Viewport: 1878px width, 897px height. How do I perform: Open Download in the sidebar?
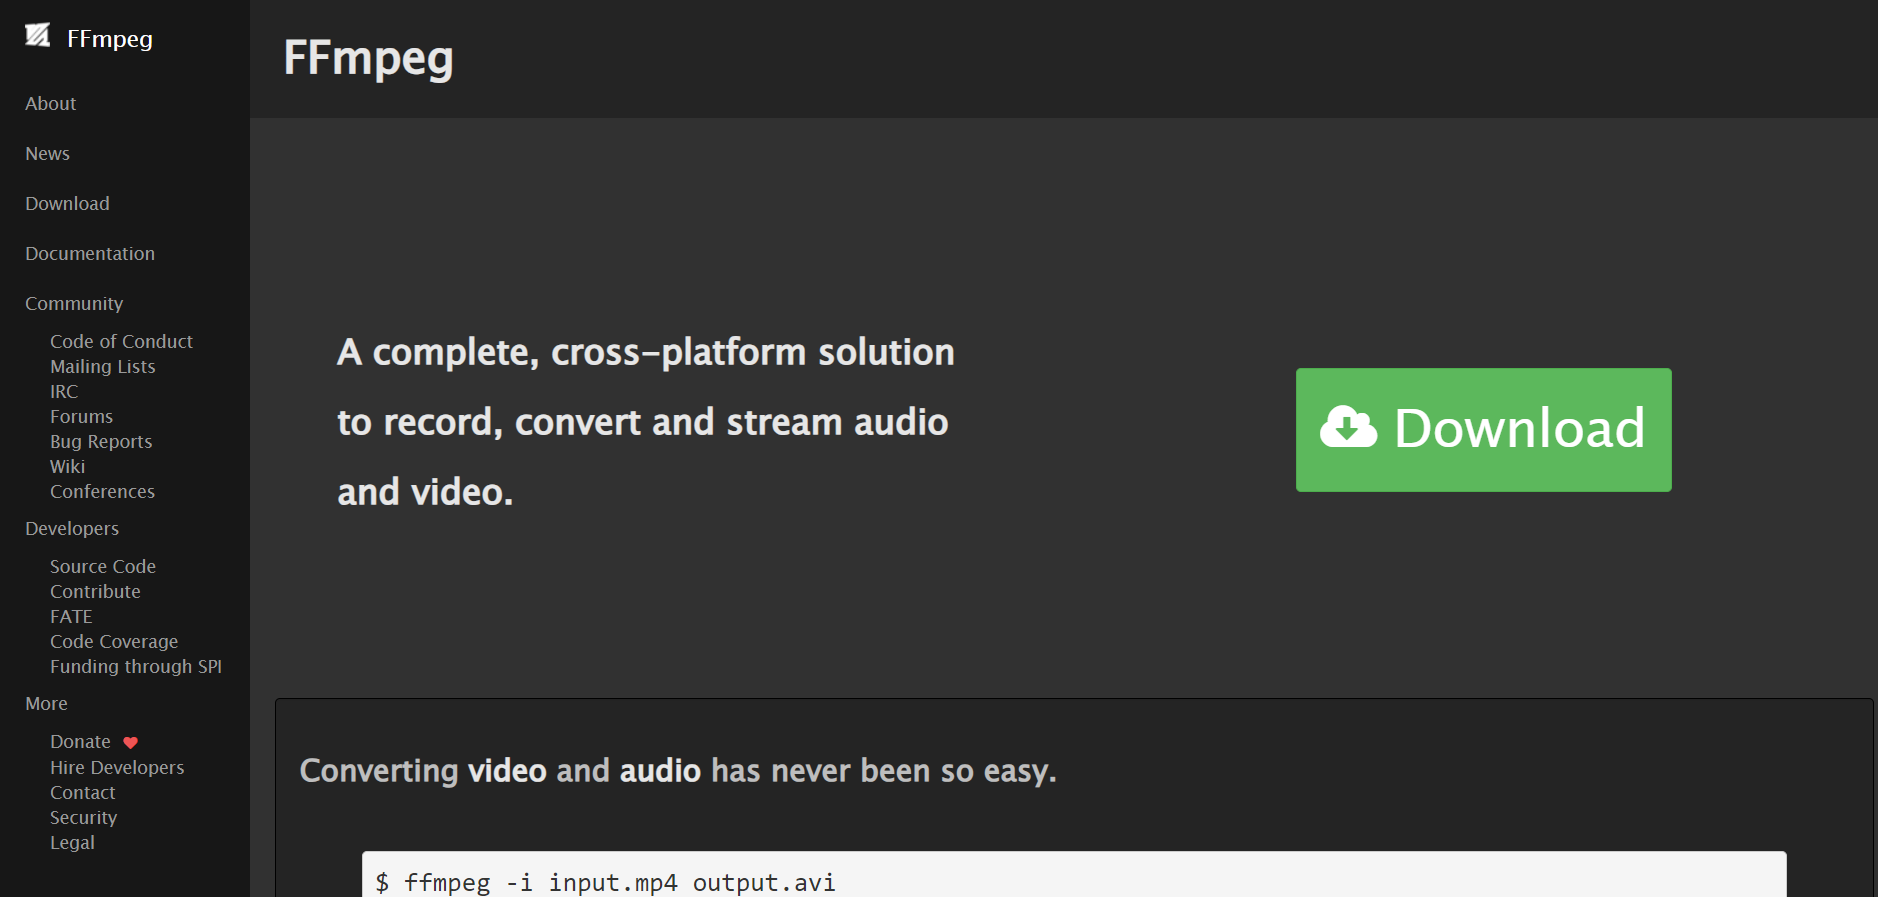[68, 204]
